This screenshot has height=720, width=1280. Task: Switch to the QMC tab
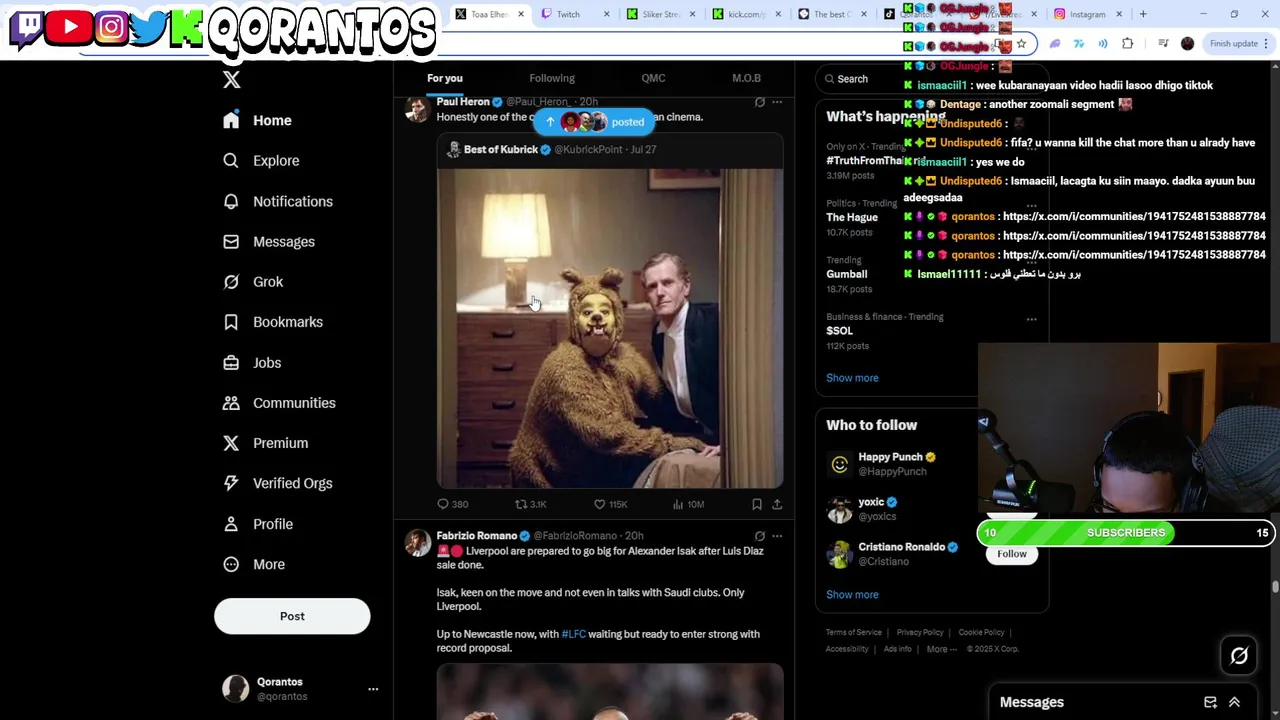(x=653, y=78)
